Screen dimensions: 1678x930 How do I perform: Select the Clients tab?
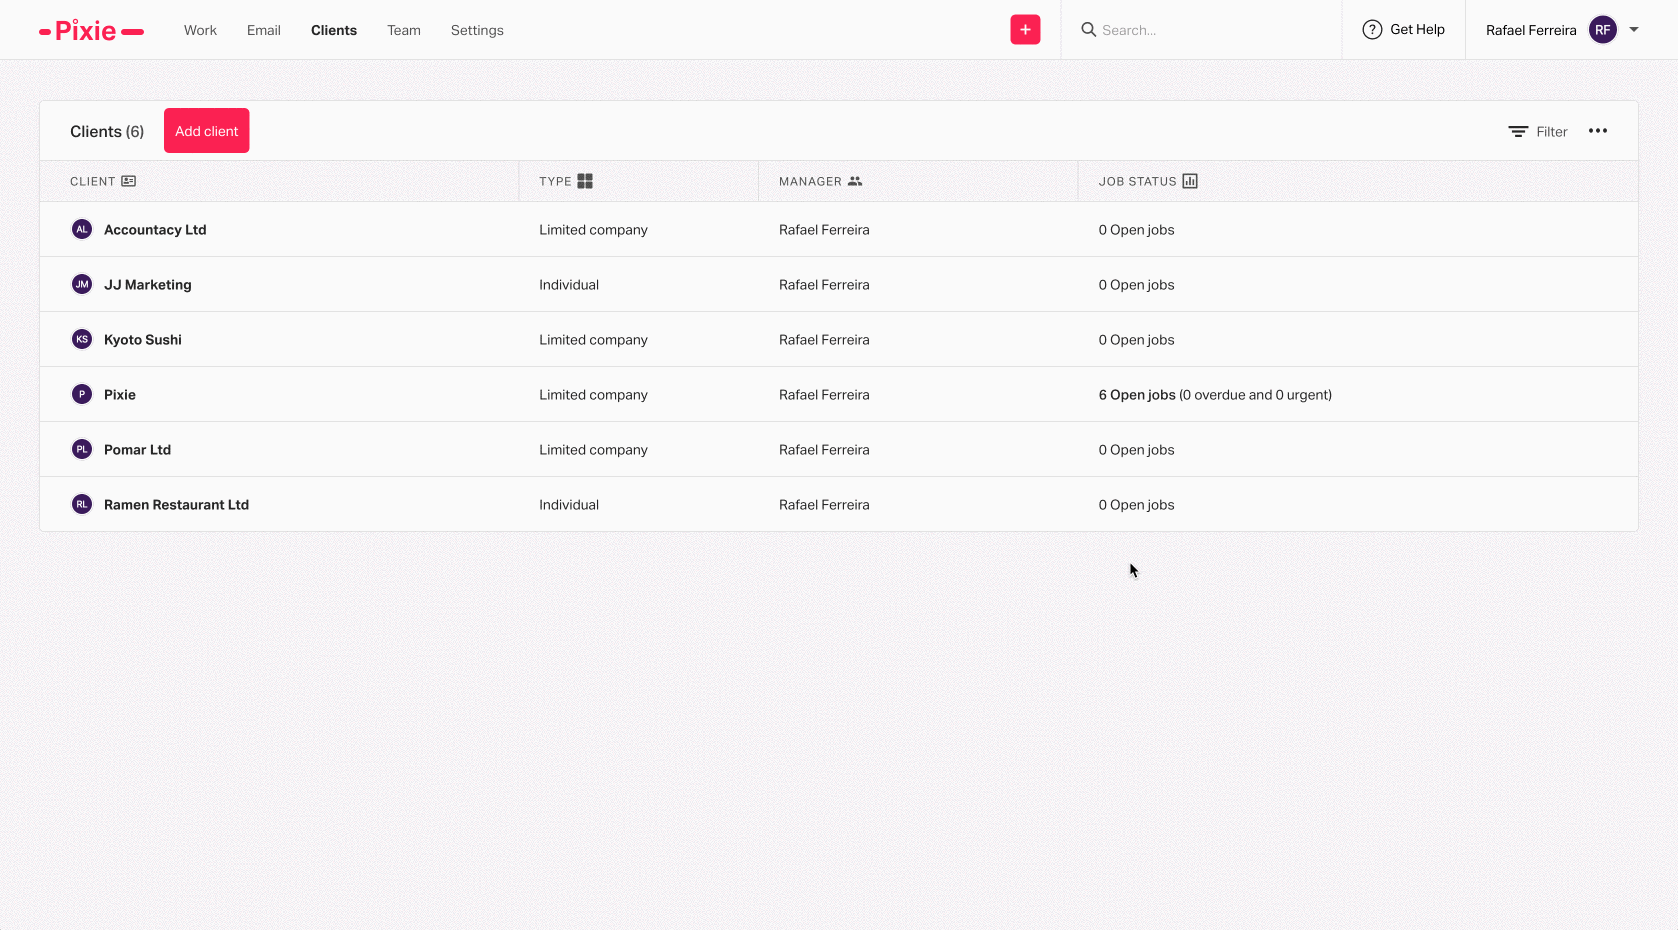(x=334, y=30)
